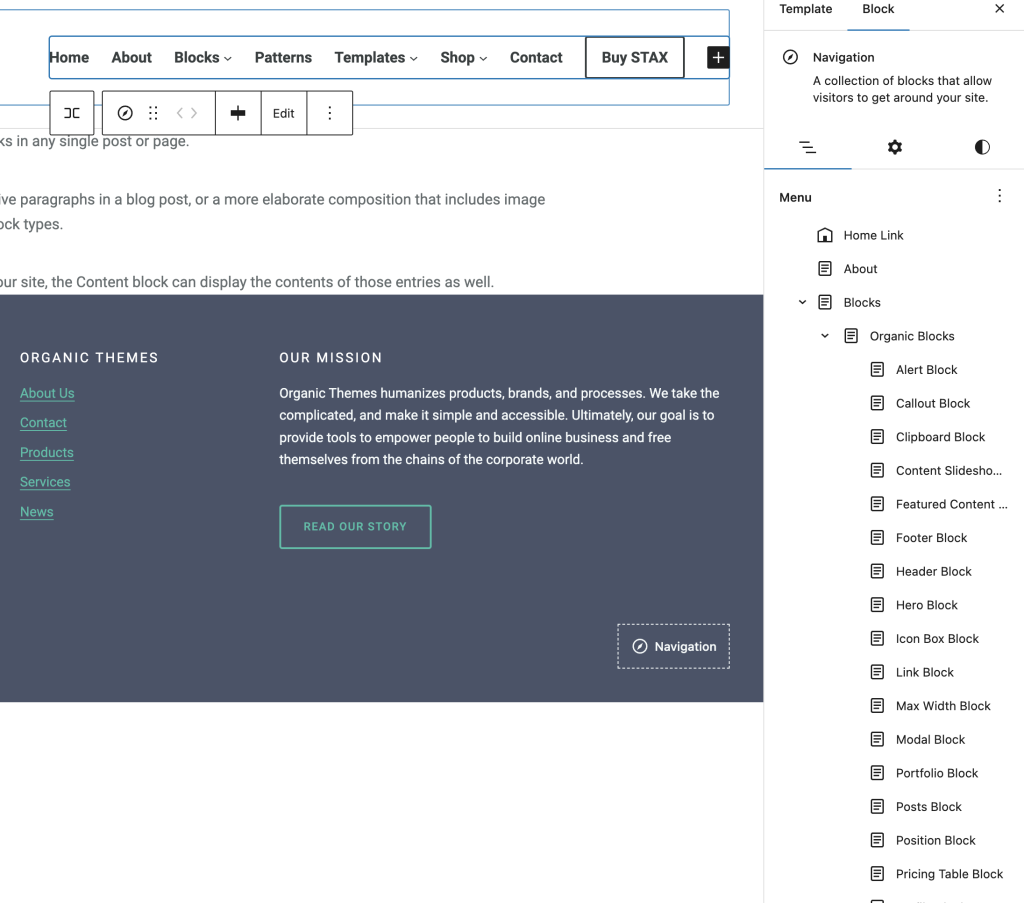Select the Hero Block menu item
This screenshot has height=903, width=1024.
926,605
